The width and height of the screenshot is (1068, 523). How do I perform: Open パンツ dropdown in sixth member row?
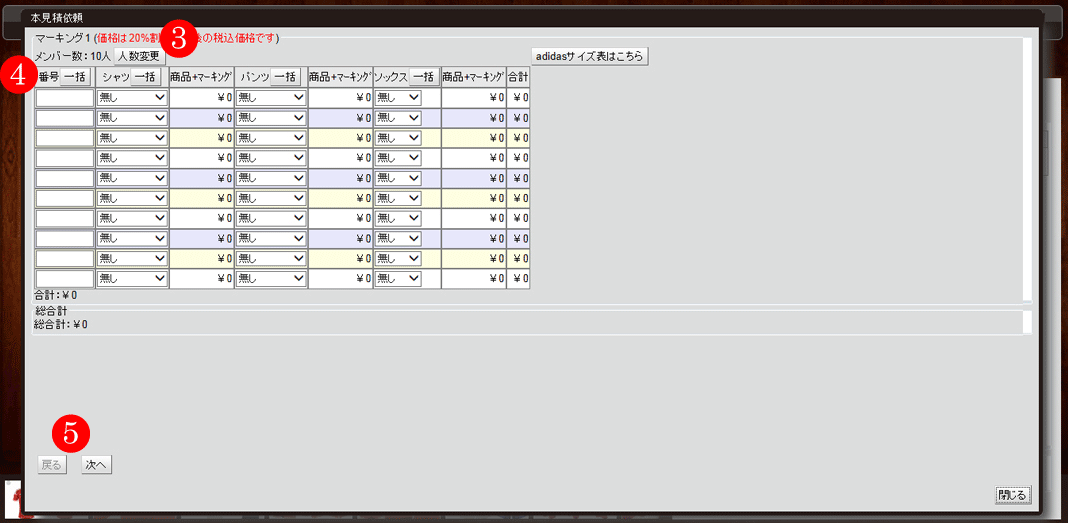pos(271,198)
